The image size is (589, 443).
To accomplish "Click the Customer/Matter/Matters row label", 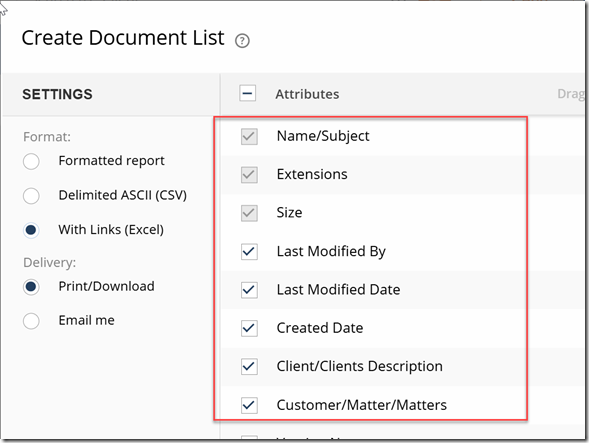I will click(362, 405).
